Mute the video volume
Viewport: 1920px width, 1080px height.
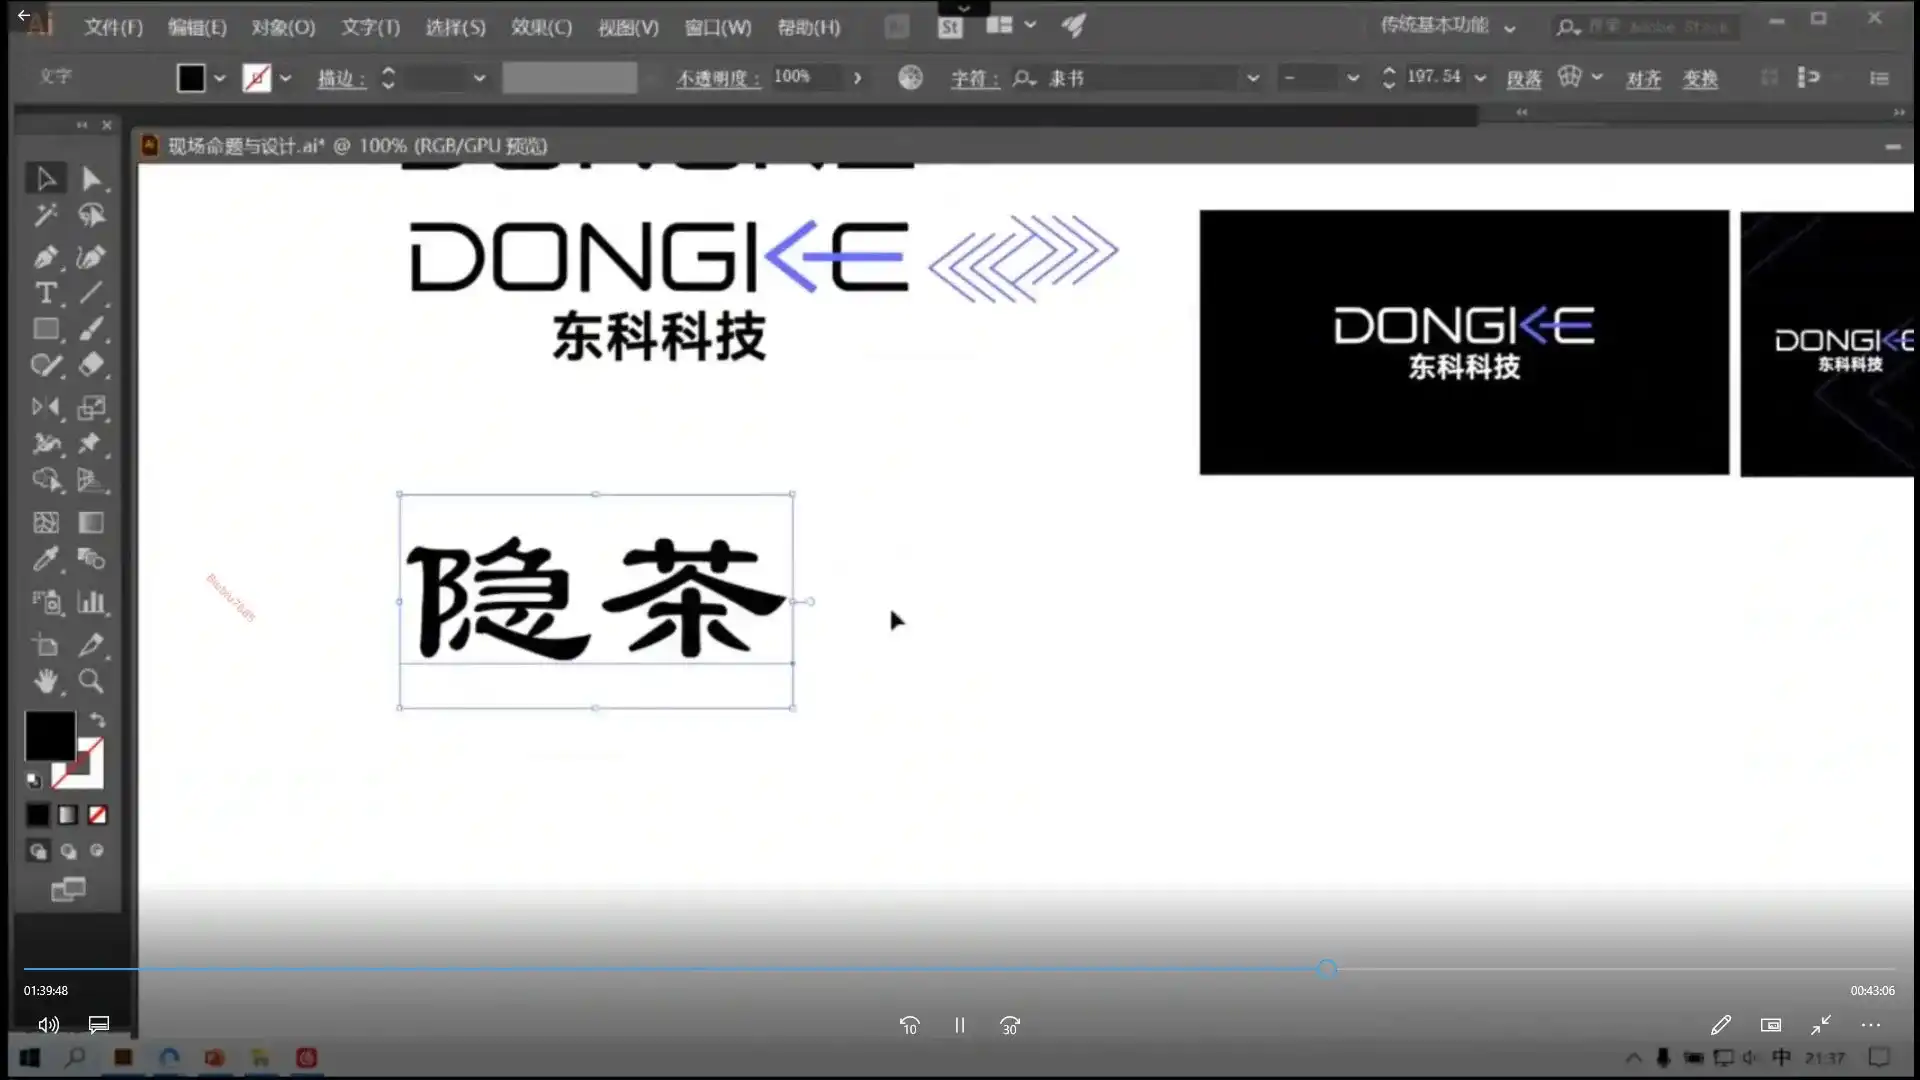coord(47,1025)
